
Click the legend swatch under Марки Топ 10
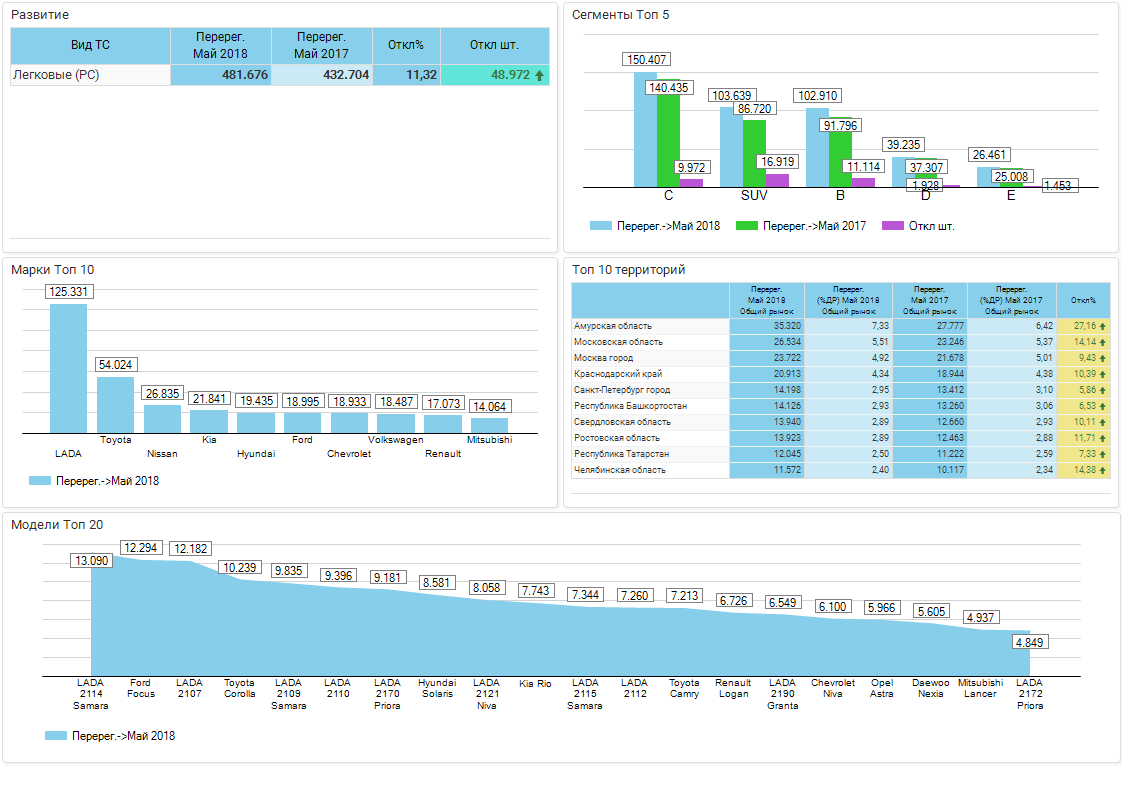click(x=40, y=481)
